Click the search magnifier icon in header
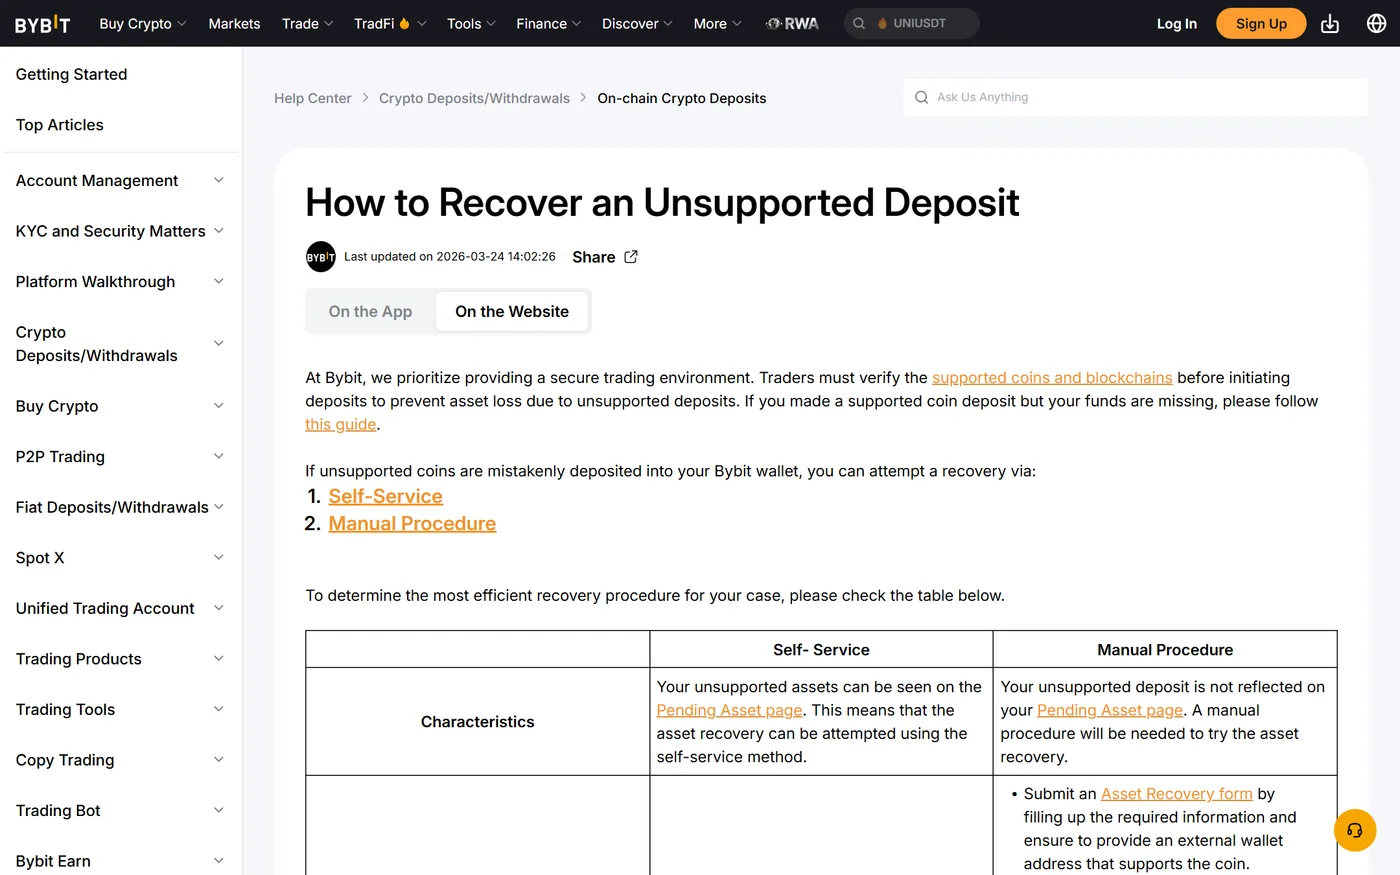This screenshot has width=1400, height=875. [859, 23]
